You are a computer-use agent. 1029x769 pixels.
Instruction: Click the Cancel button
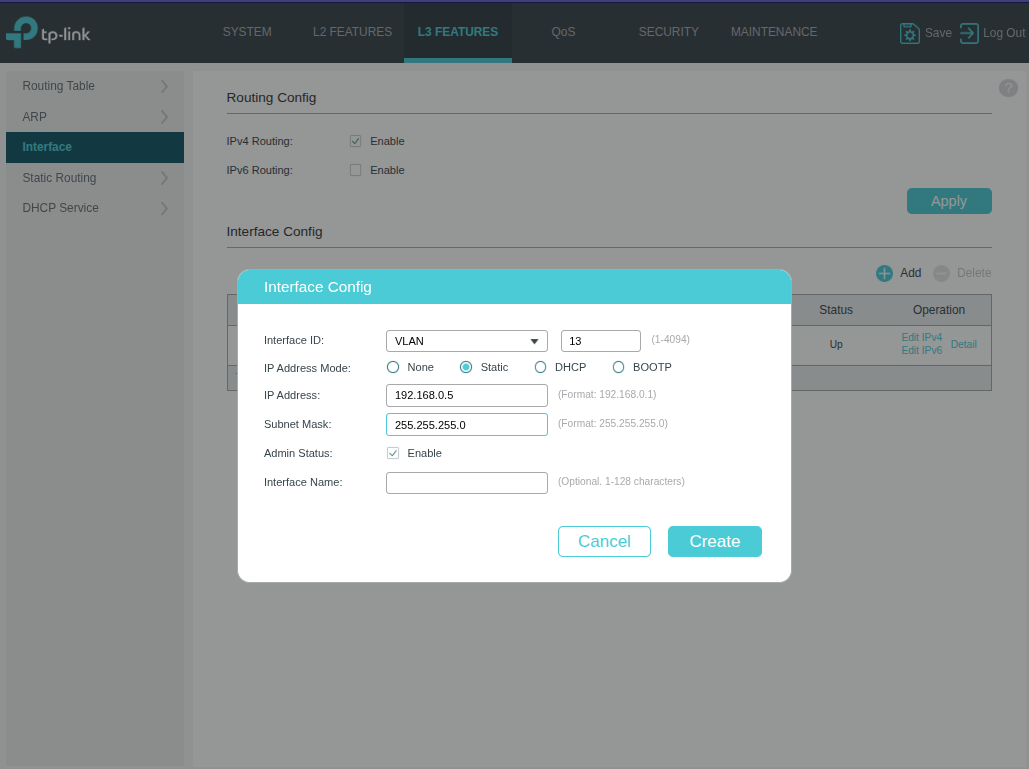tap(604, 541)
